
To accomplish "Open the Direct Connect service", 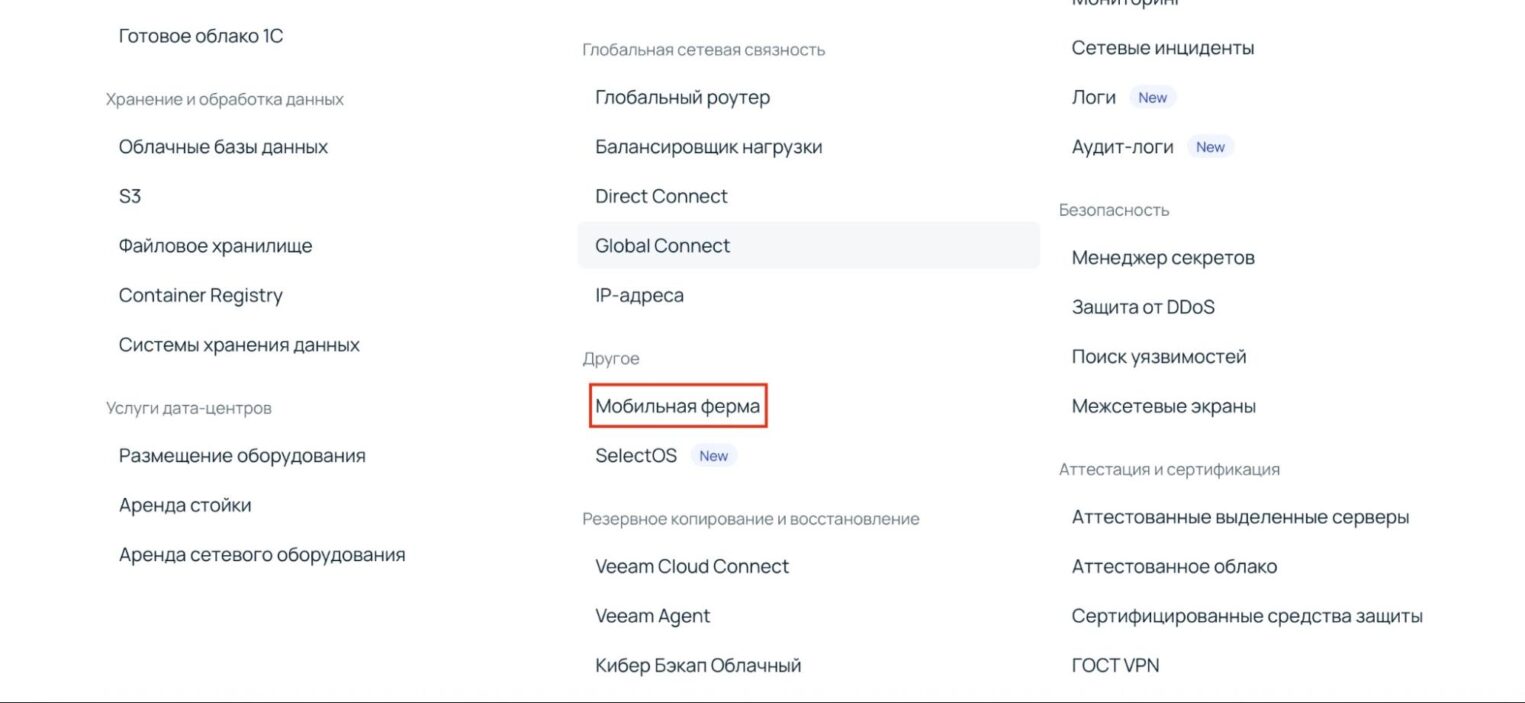I will coord(661,197).
